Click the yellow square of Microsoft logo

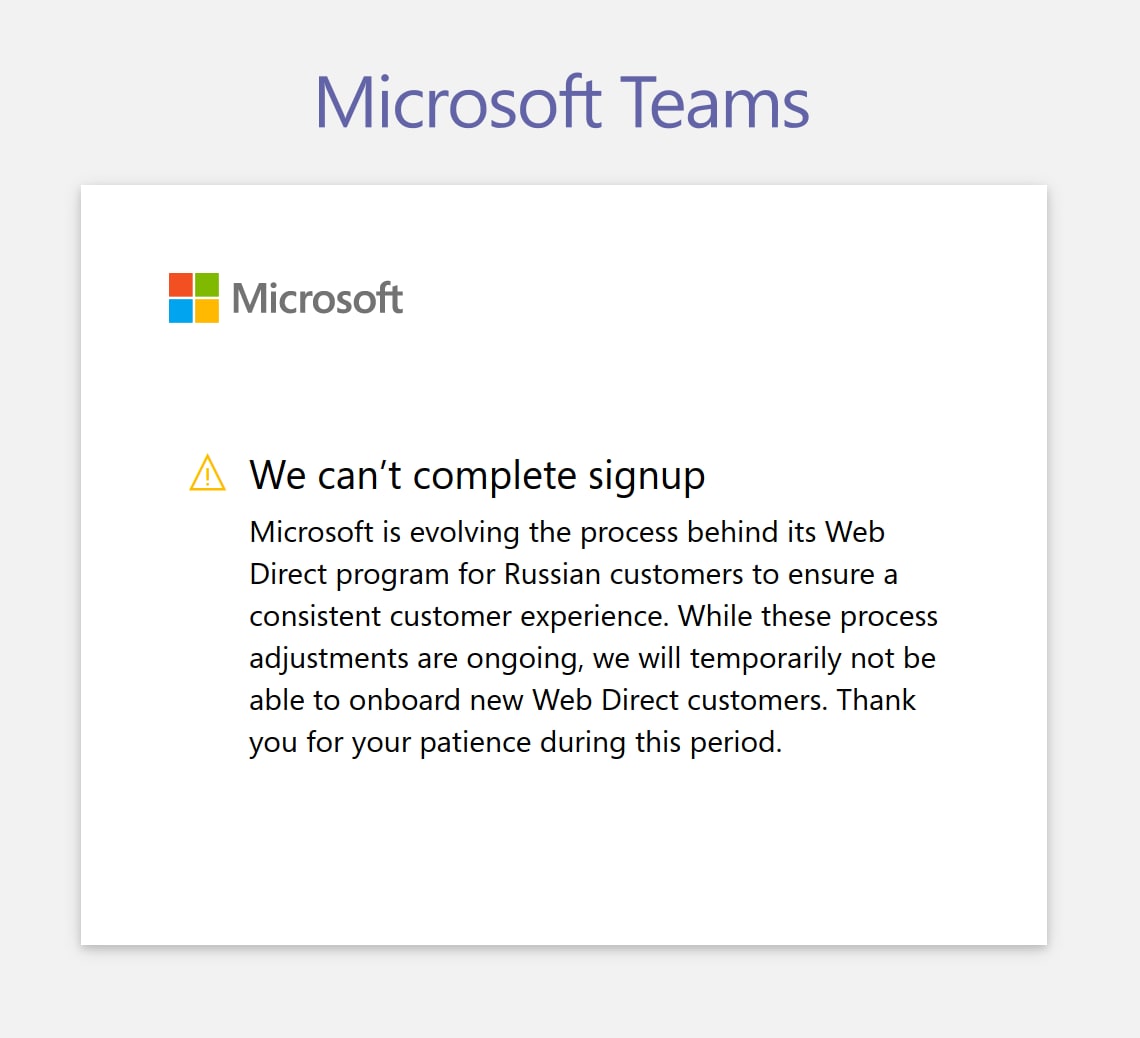tap(206, 311)
